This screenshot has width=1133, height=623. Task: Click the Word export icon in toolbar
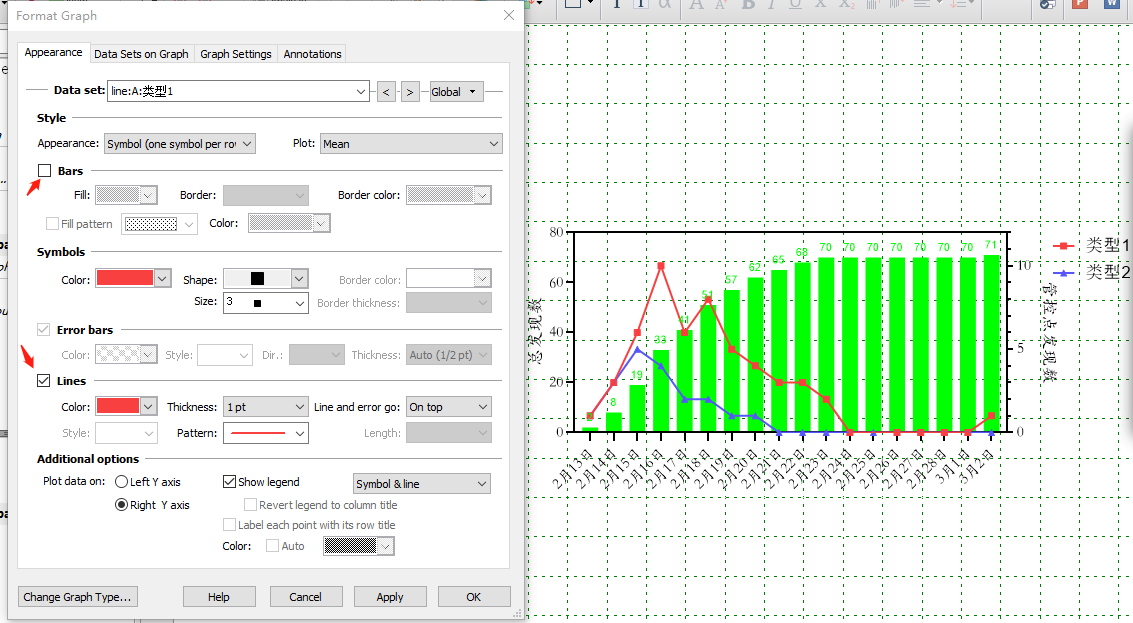click(1111, 5)
